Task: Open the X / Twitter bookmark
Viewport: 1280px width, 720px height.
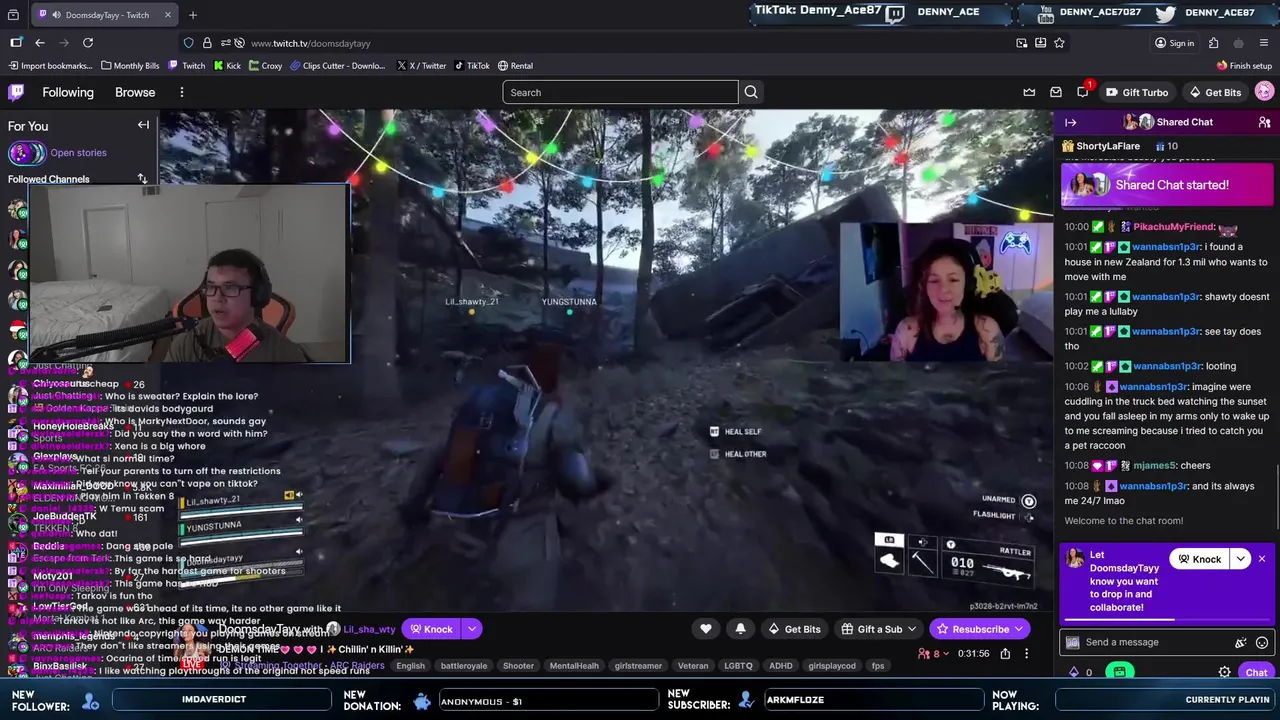Action: 421,66
